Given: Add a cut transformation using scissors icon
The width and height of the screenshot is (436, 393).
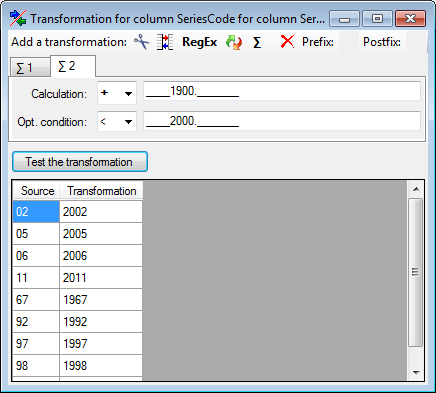Looking at the screenshot, I should pos(141,42).
